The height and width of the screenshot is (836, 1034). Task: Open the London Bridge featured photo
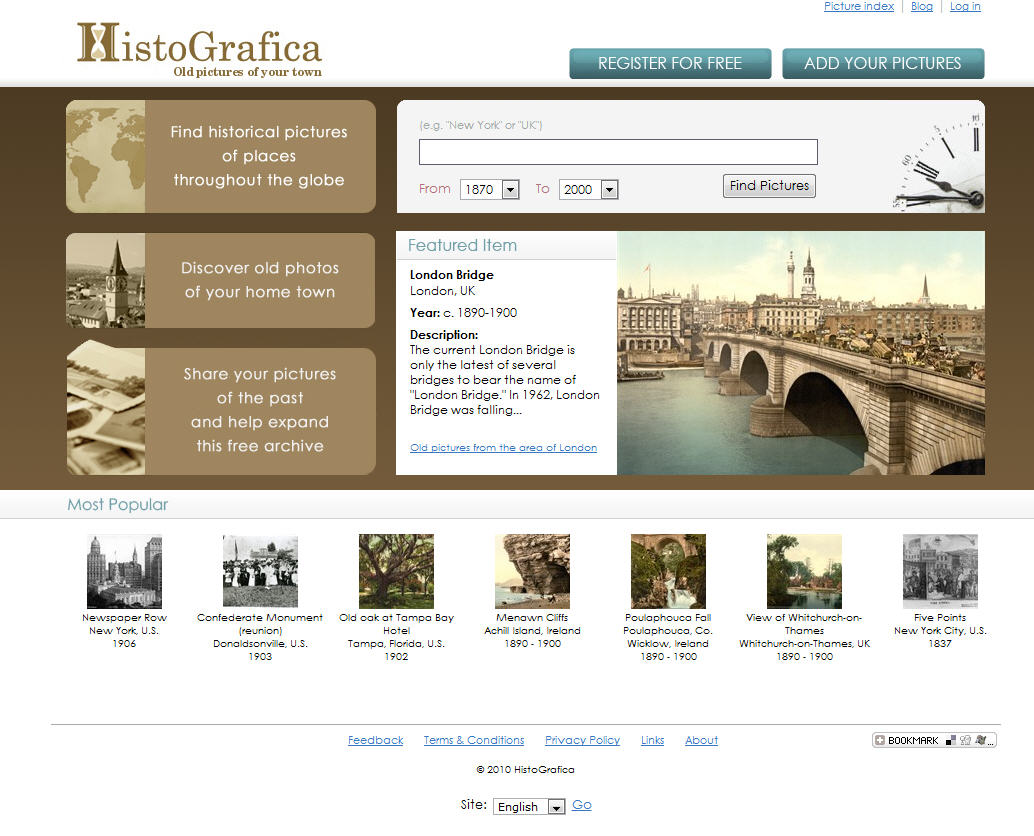[801, 353]
